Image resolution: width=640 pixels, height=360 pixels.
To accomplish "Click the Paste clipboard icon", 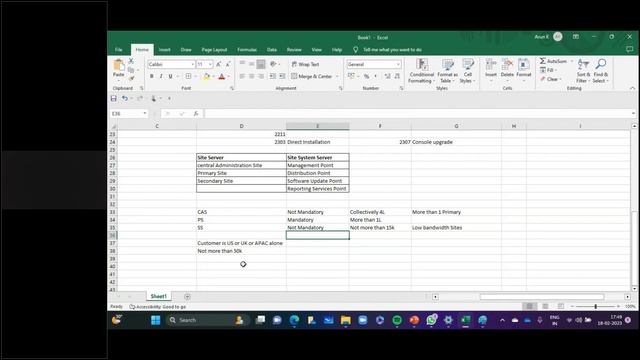I will (x=118, y=65).
